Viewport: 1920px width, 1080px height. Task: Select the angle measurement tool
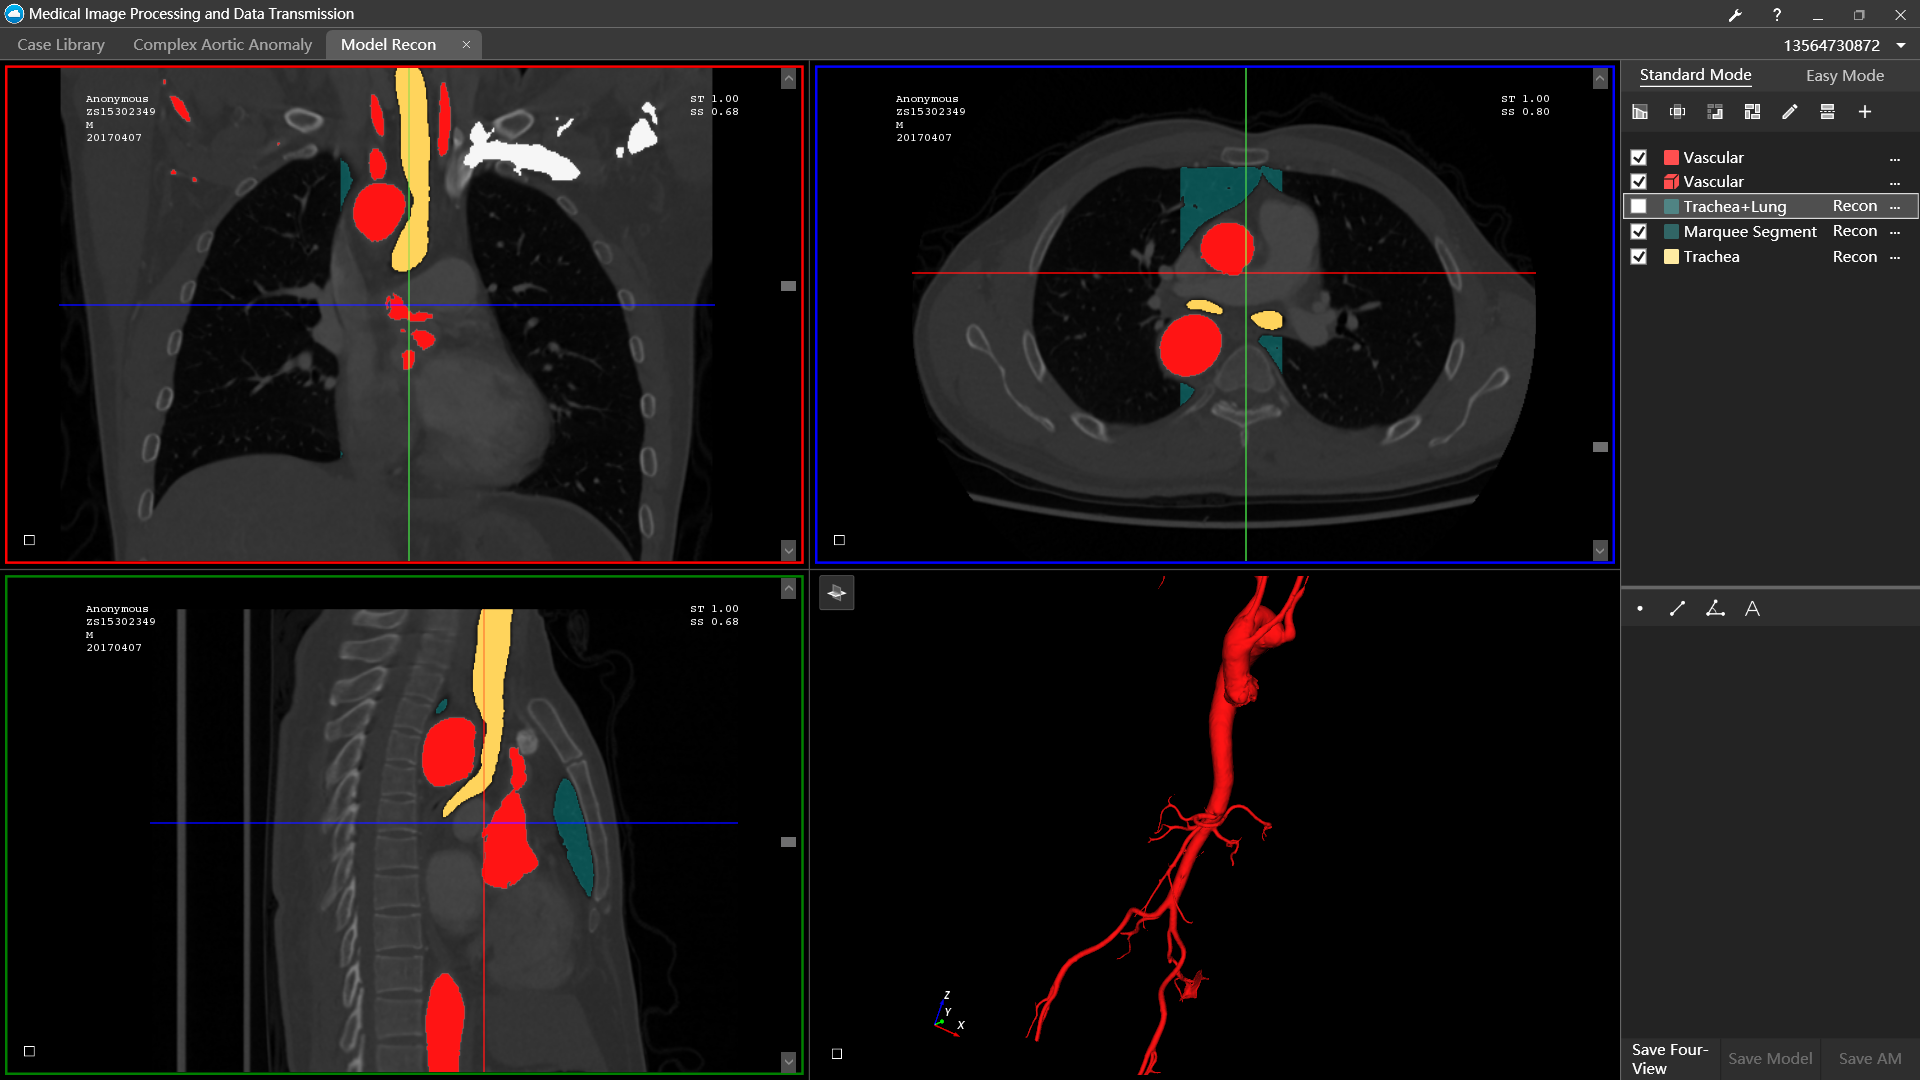[x=1715, y=608]
